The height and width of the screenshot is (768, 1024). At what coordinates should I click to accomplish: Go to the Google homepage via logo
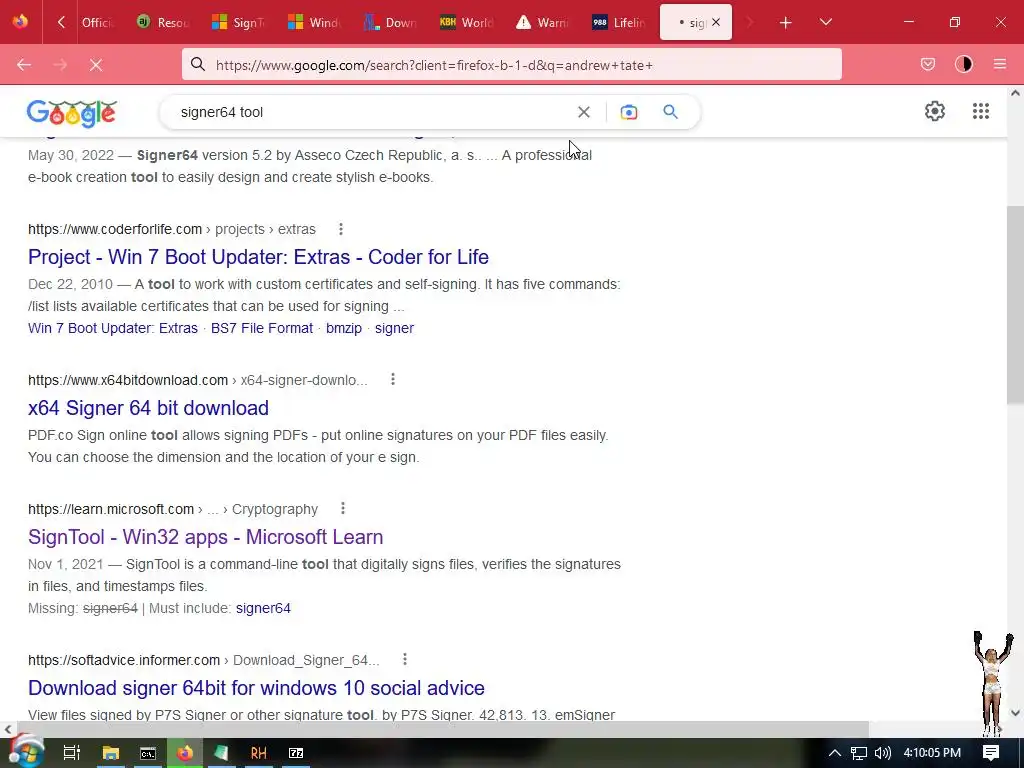point(72,113)
